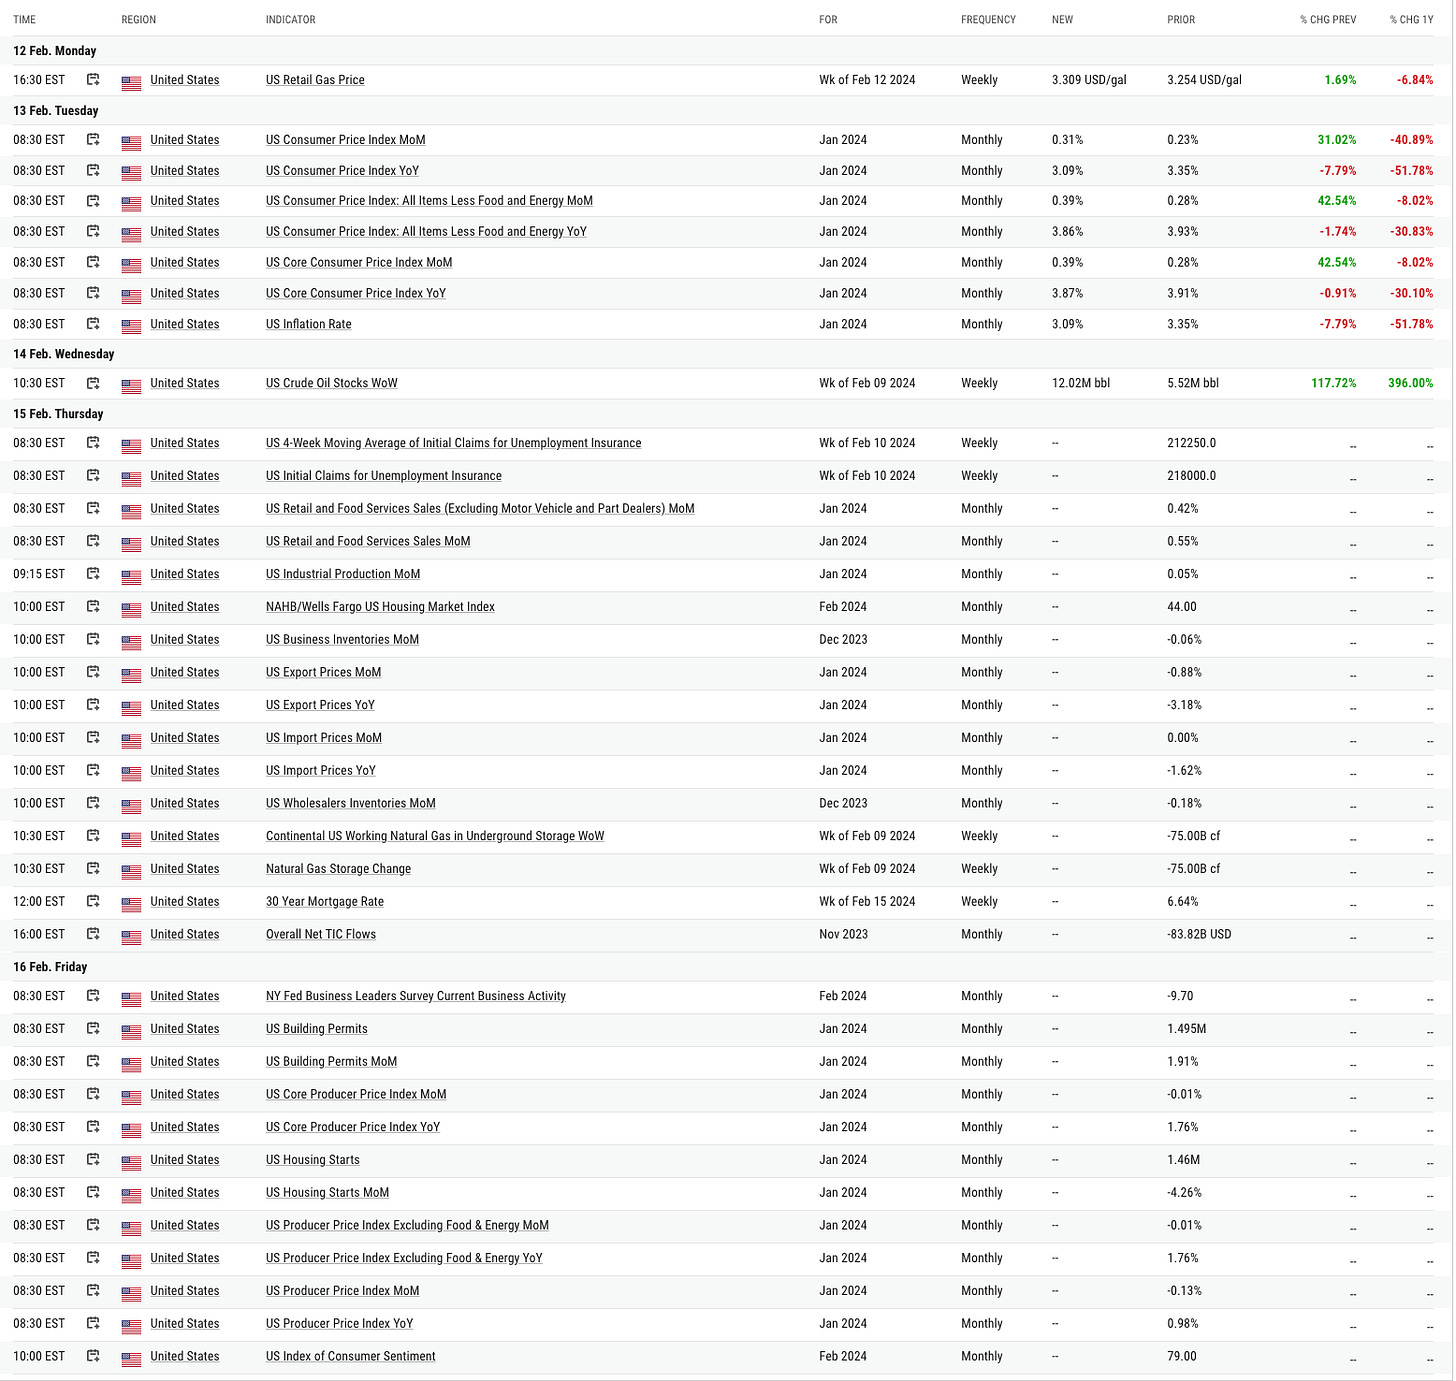Image resolution: width=1456 pixels, height=1381 pixels.
Task: Click US flag icon in US Retail Gas Price row
Action: click(x=131, y=83)
